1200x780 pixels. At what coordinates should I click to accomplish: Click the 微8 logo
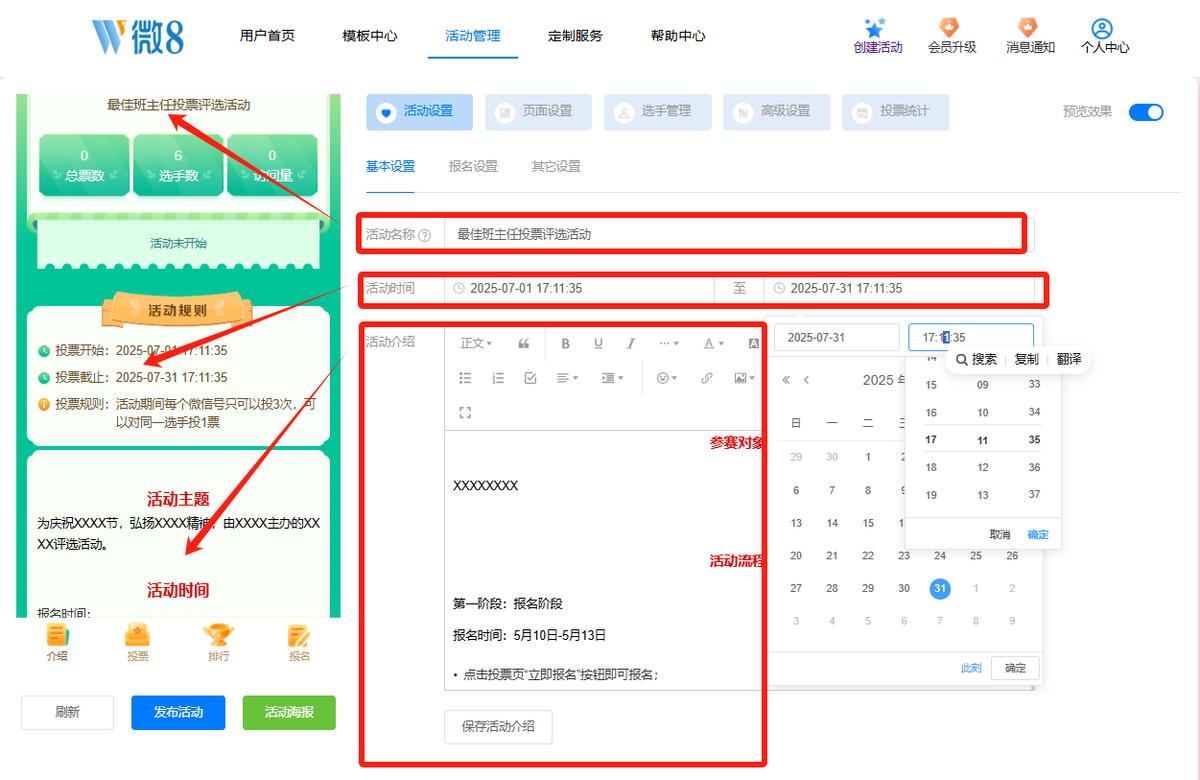coord(137,36)
